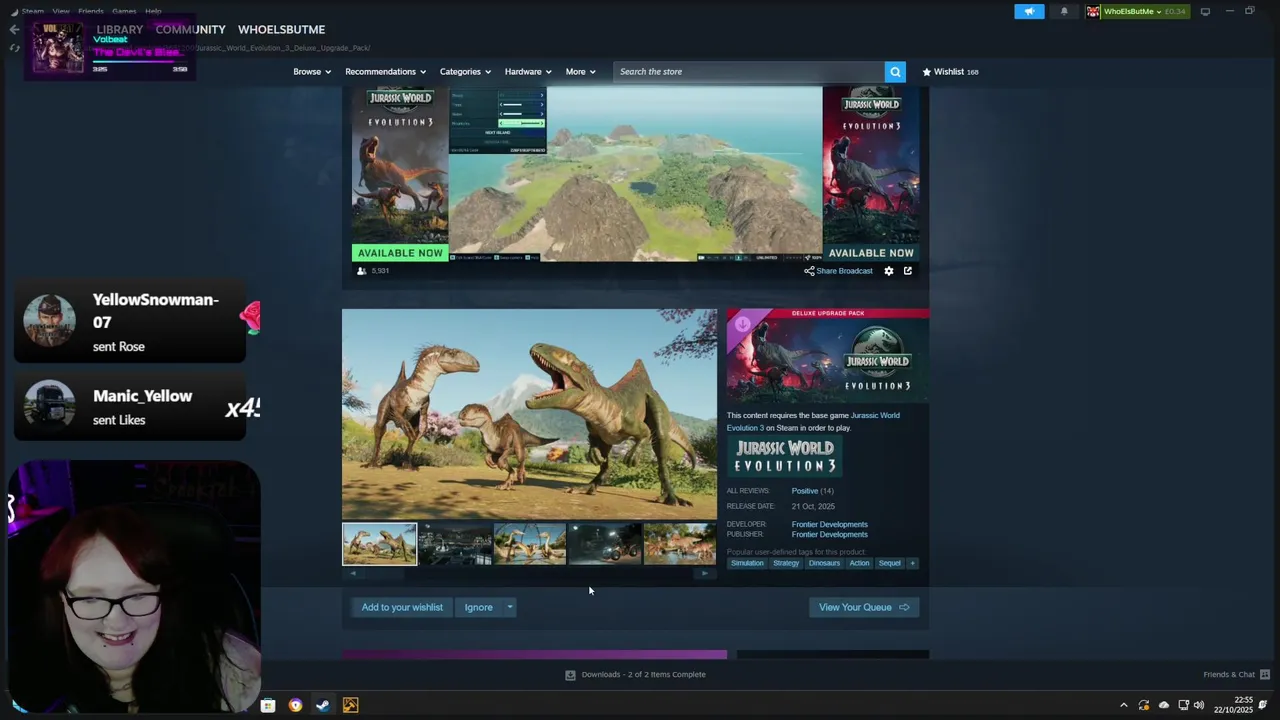Expand the Recommendations dropdown

click(x=386, y=72)
